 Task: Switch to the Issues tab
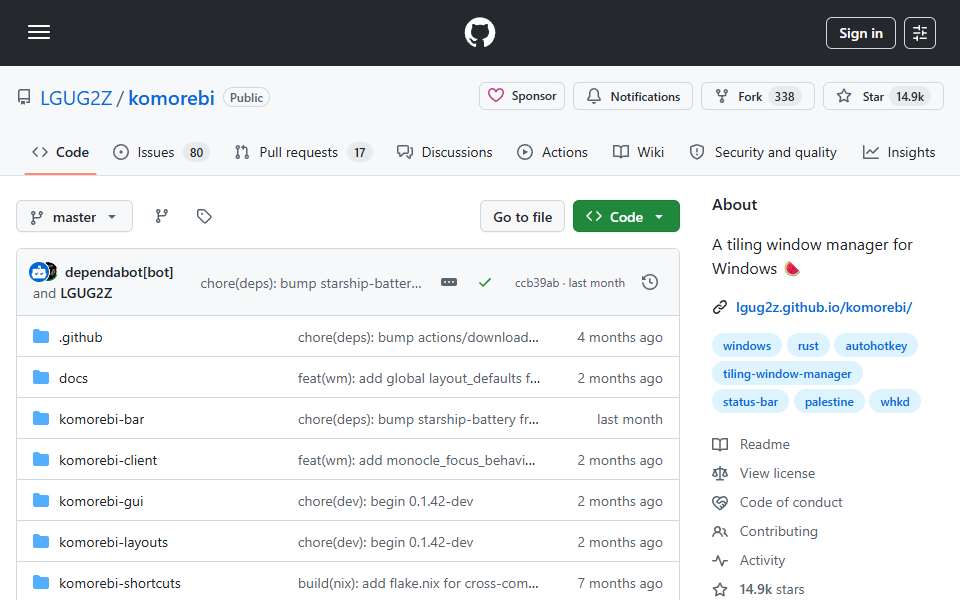[161, 152]
